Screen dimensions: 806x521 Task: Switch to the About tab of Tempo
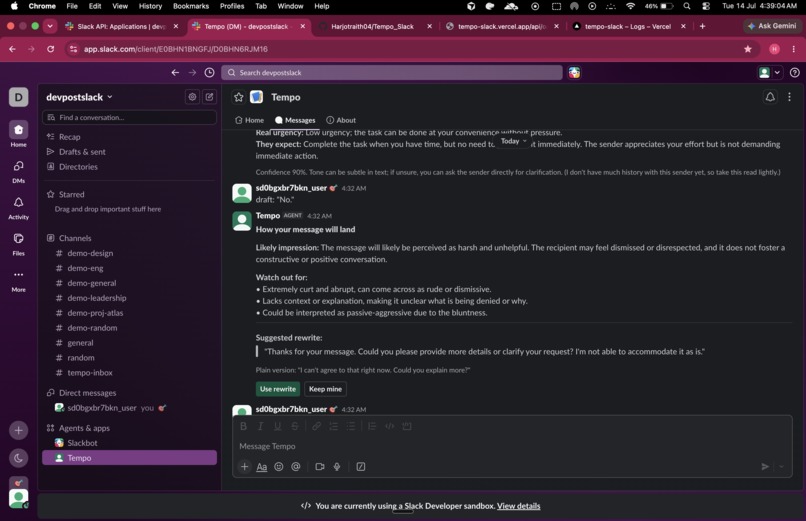point(341,120)
